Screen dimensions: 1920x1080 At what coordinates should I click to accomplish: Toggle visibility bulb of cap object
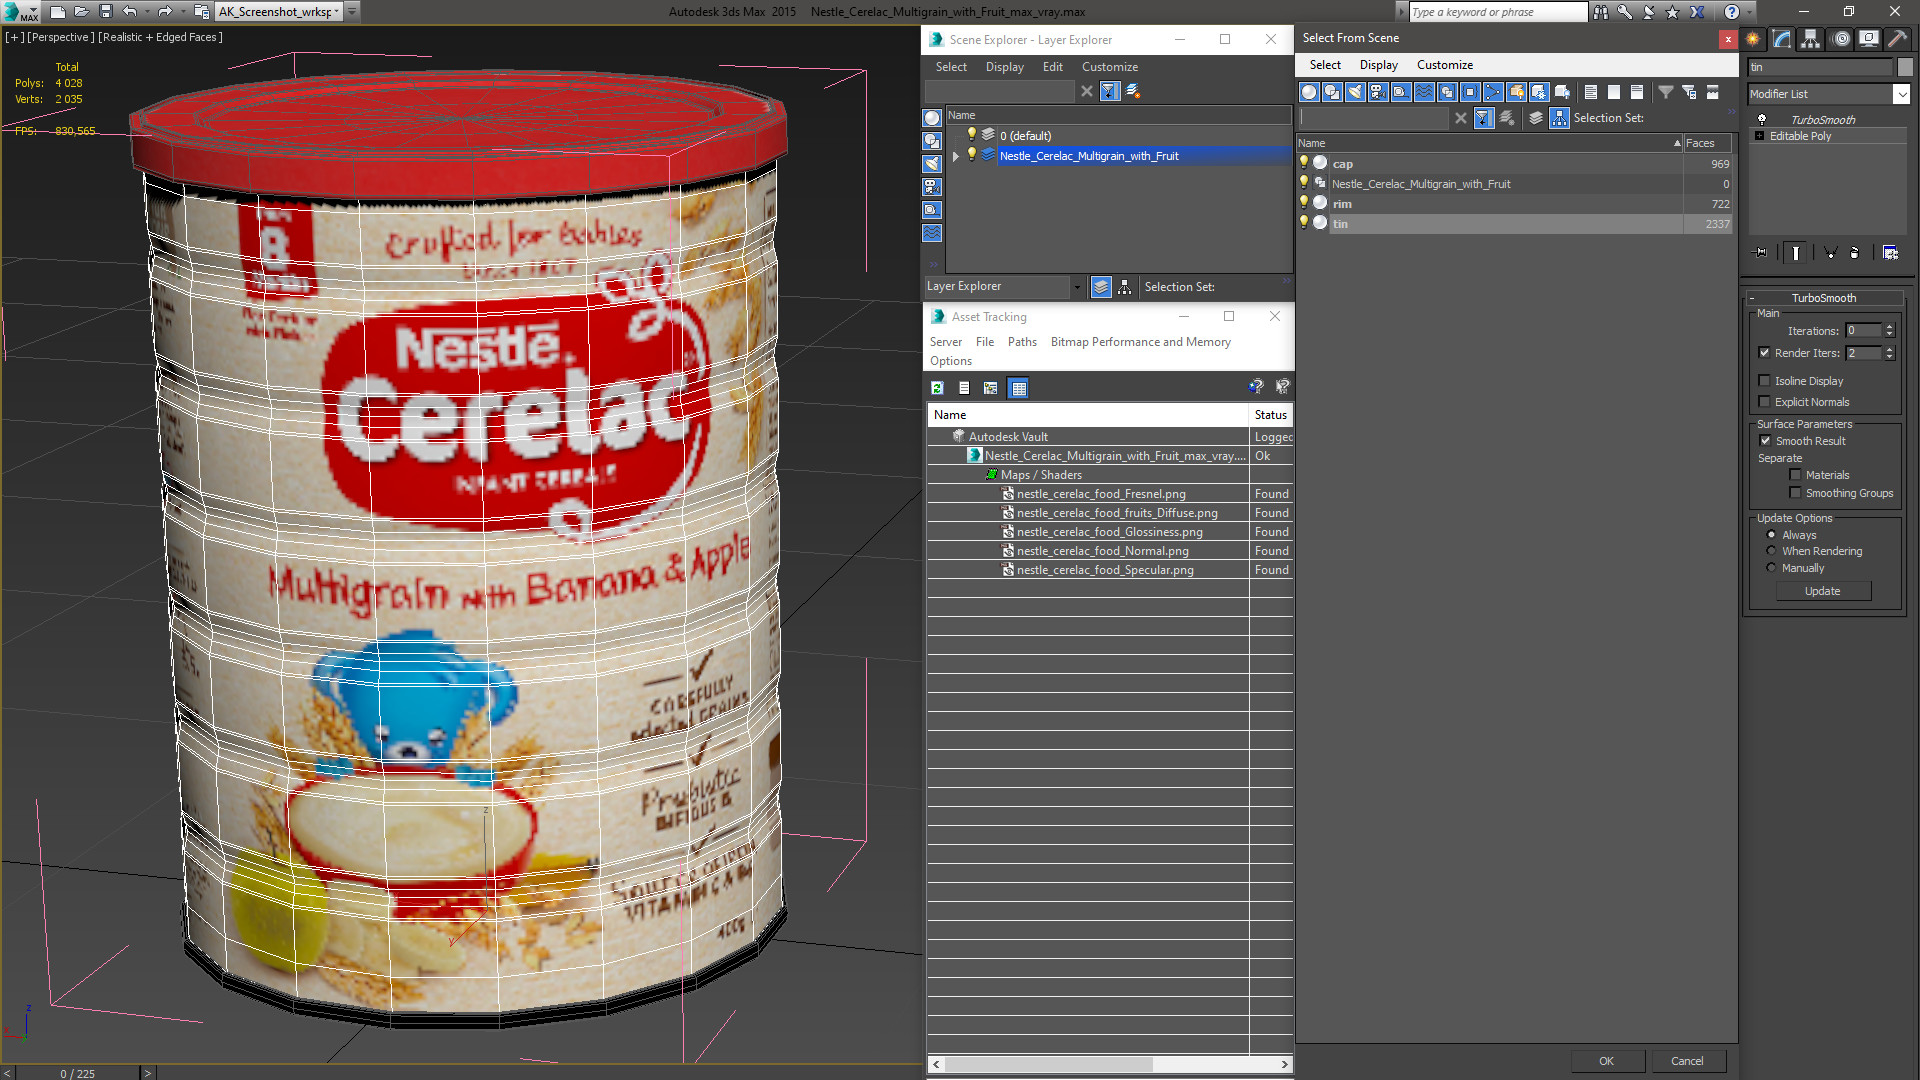pos(1304,162)
